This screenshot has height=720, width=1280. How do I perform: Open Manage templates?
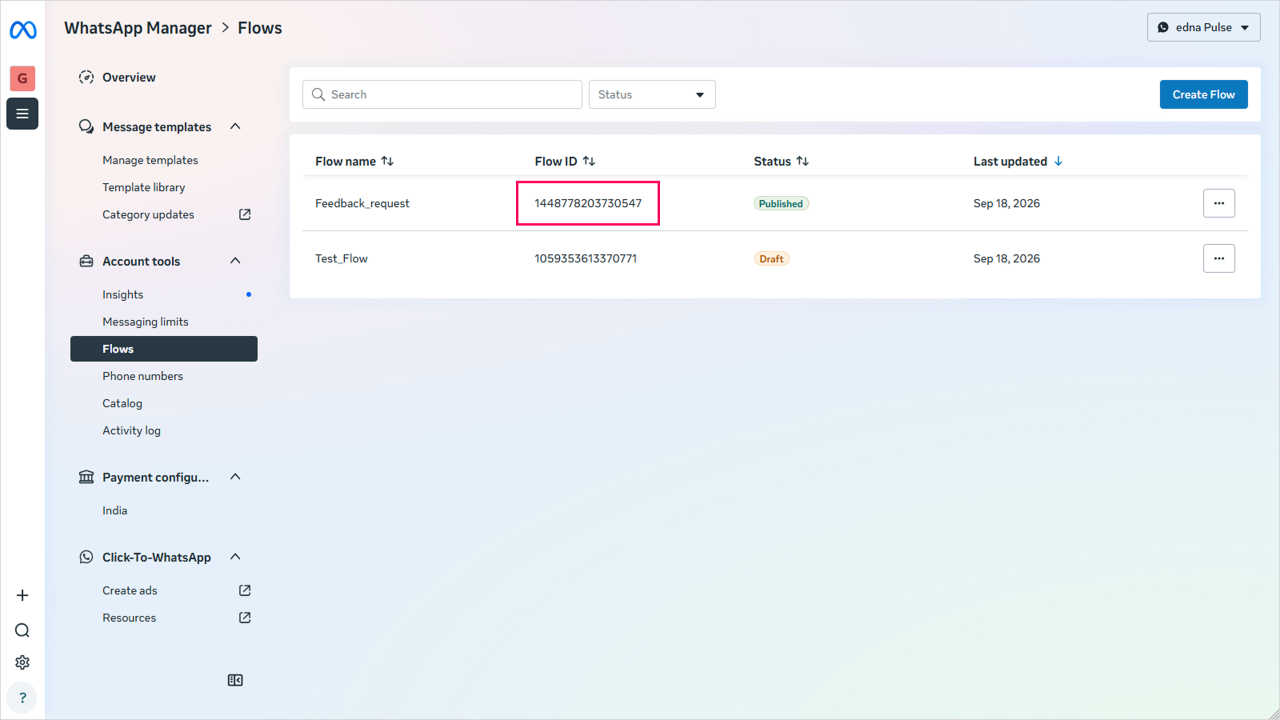pyautogui.click(x=150, y=160)
